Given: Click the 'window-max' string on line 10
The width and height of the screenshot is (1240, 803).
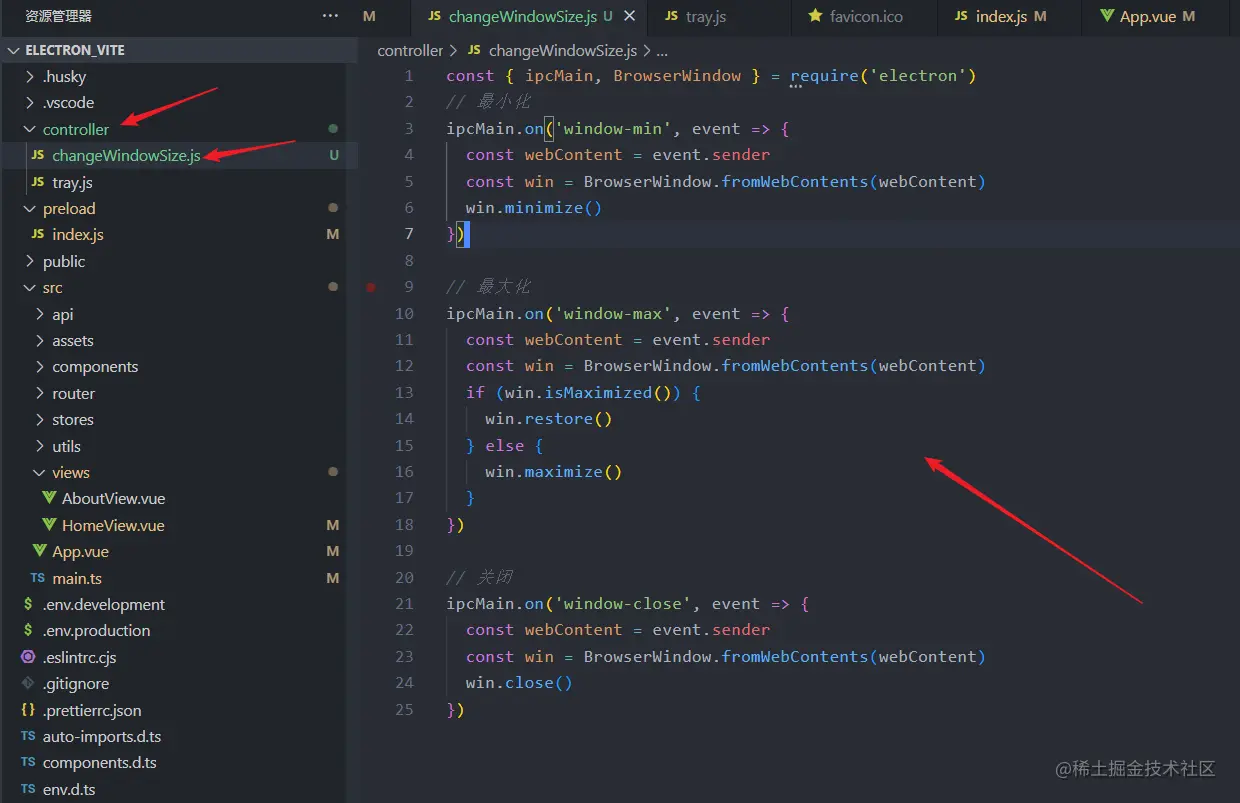Looking at the screenshot, I should coord(613,314).
